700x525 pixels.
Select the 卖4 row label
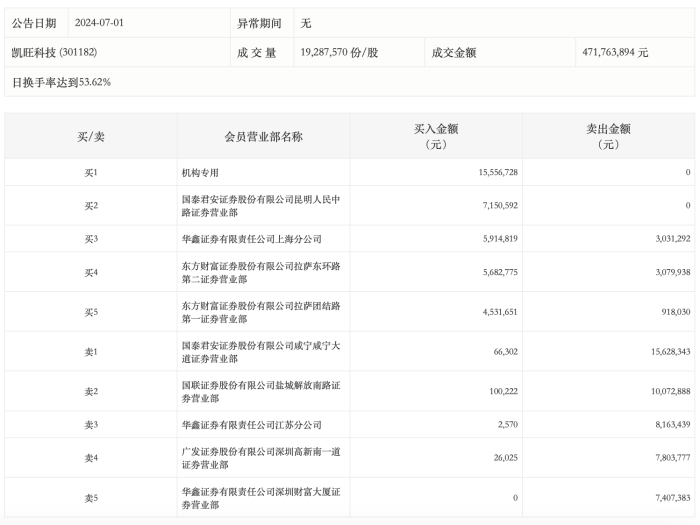91,458
